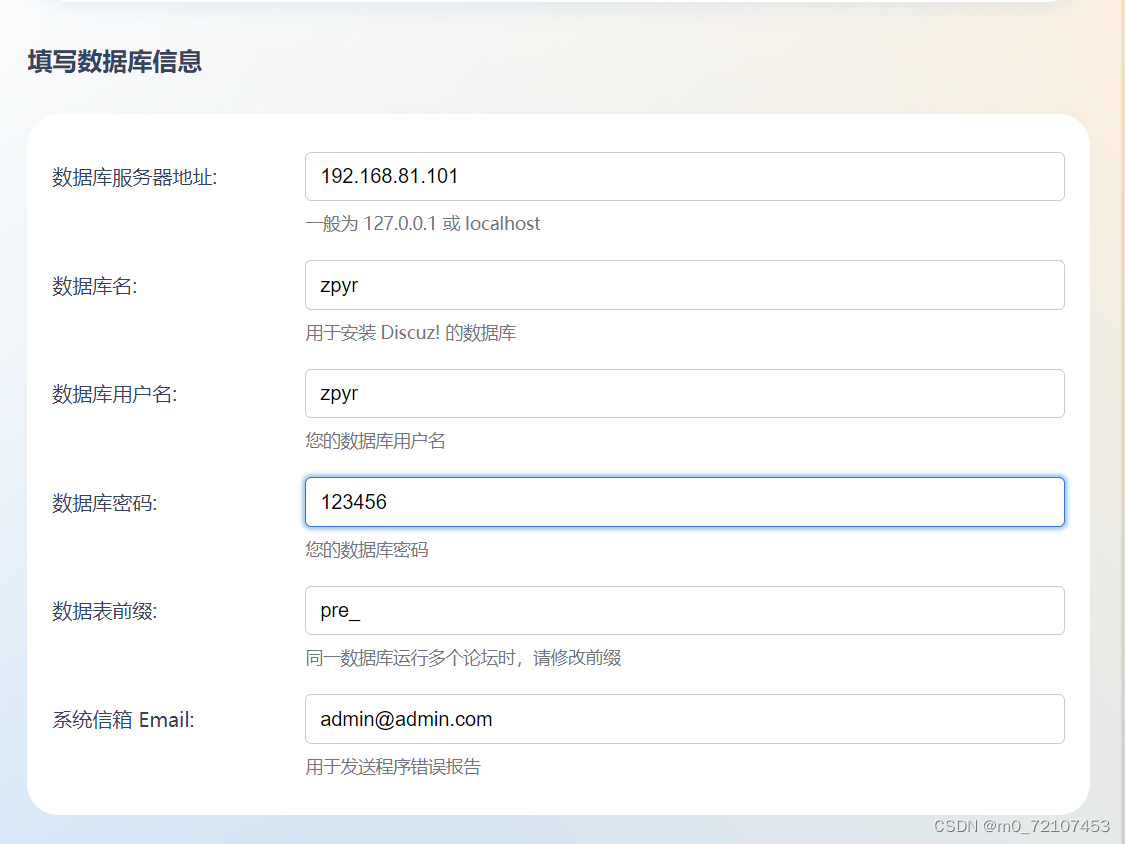Click the database server address input field
Viewport: 1125px width, 844px height.
(x=684, y=177)
